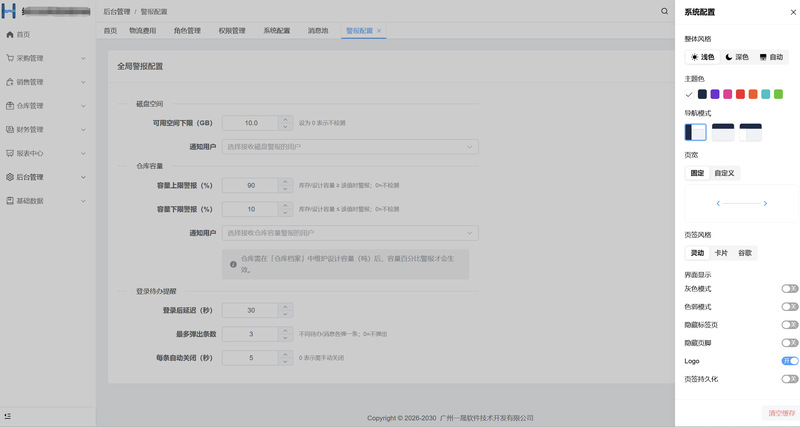Viewport: 800px width, 427px height.
Task: Switch to the 消息池 tab
Action: [318, 31]
